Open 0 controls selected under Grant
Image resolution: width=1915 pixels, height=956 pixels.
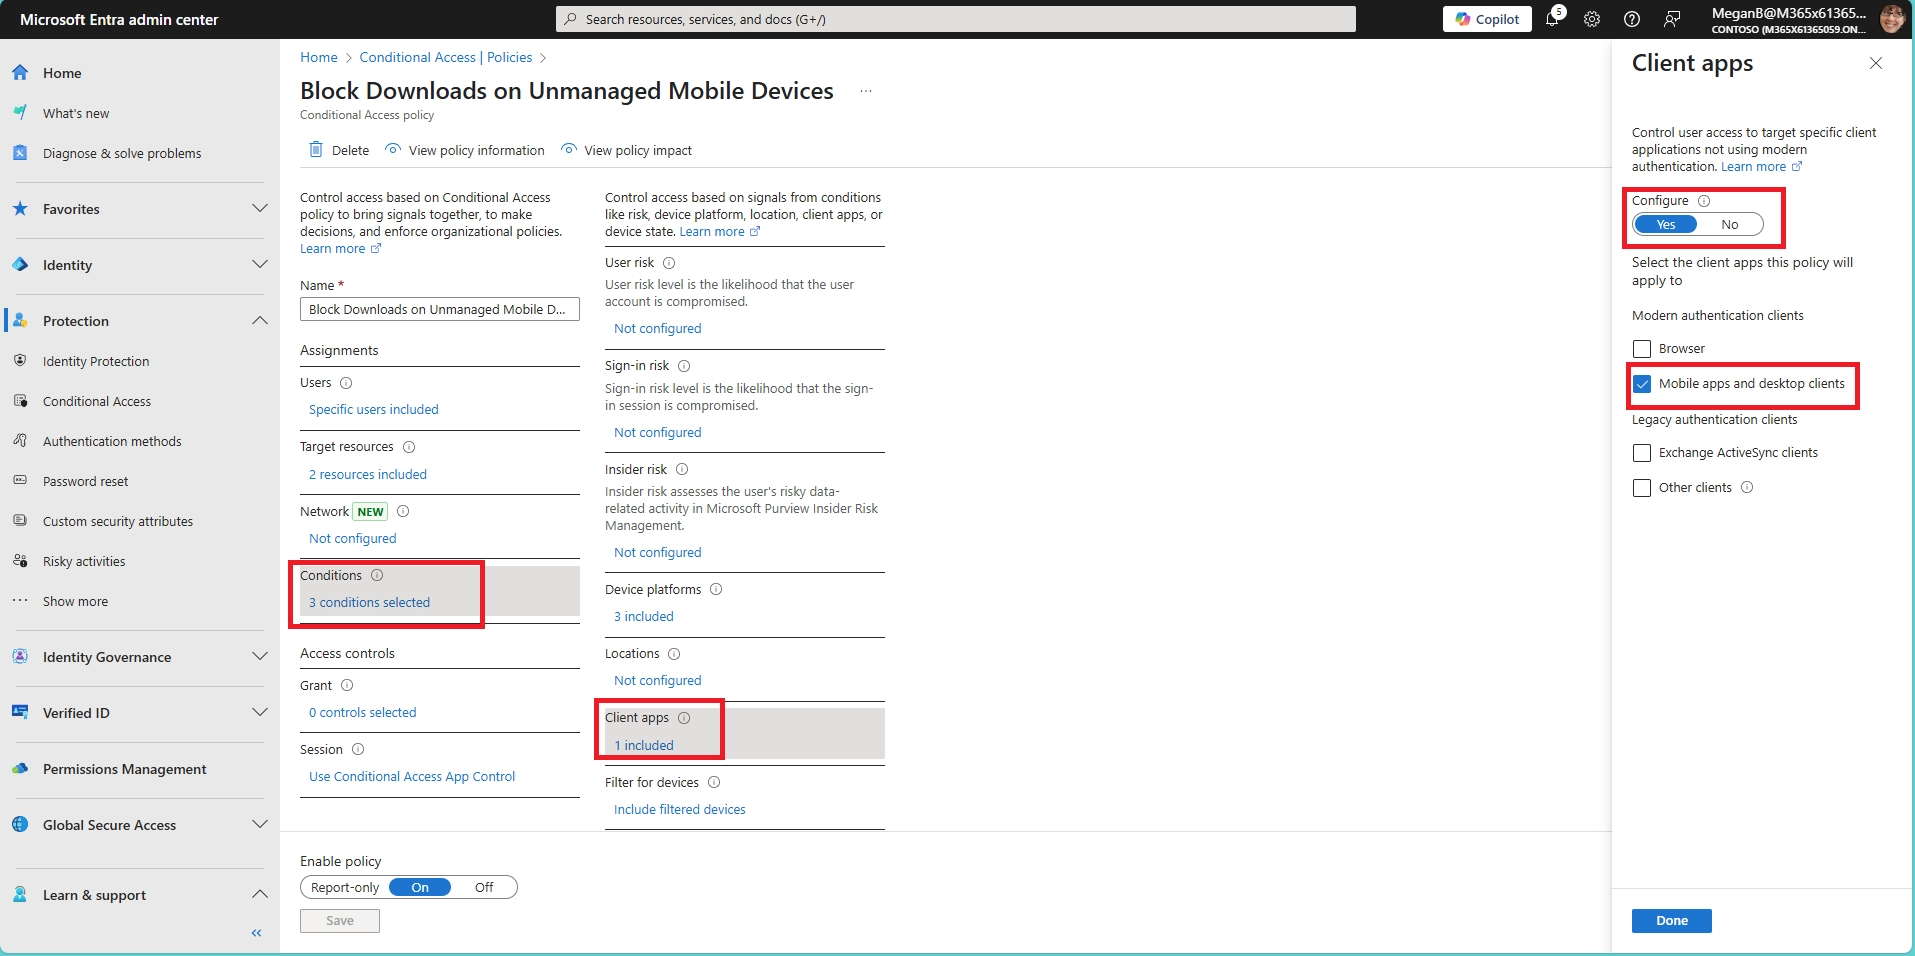coord(363,712)
